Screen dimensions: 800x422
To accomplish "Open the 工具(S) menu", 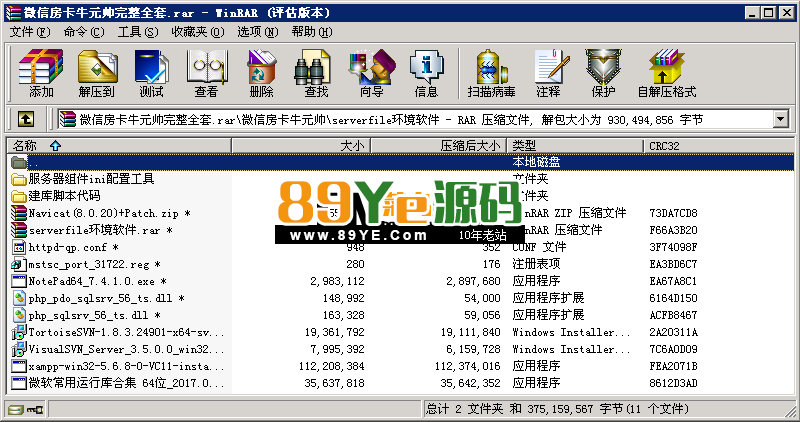I will (138, 32).
